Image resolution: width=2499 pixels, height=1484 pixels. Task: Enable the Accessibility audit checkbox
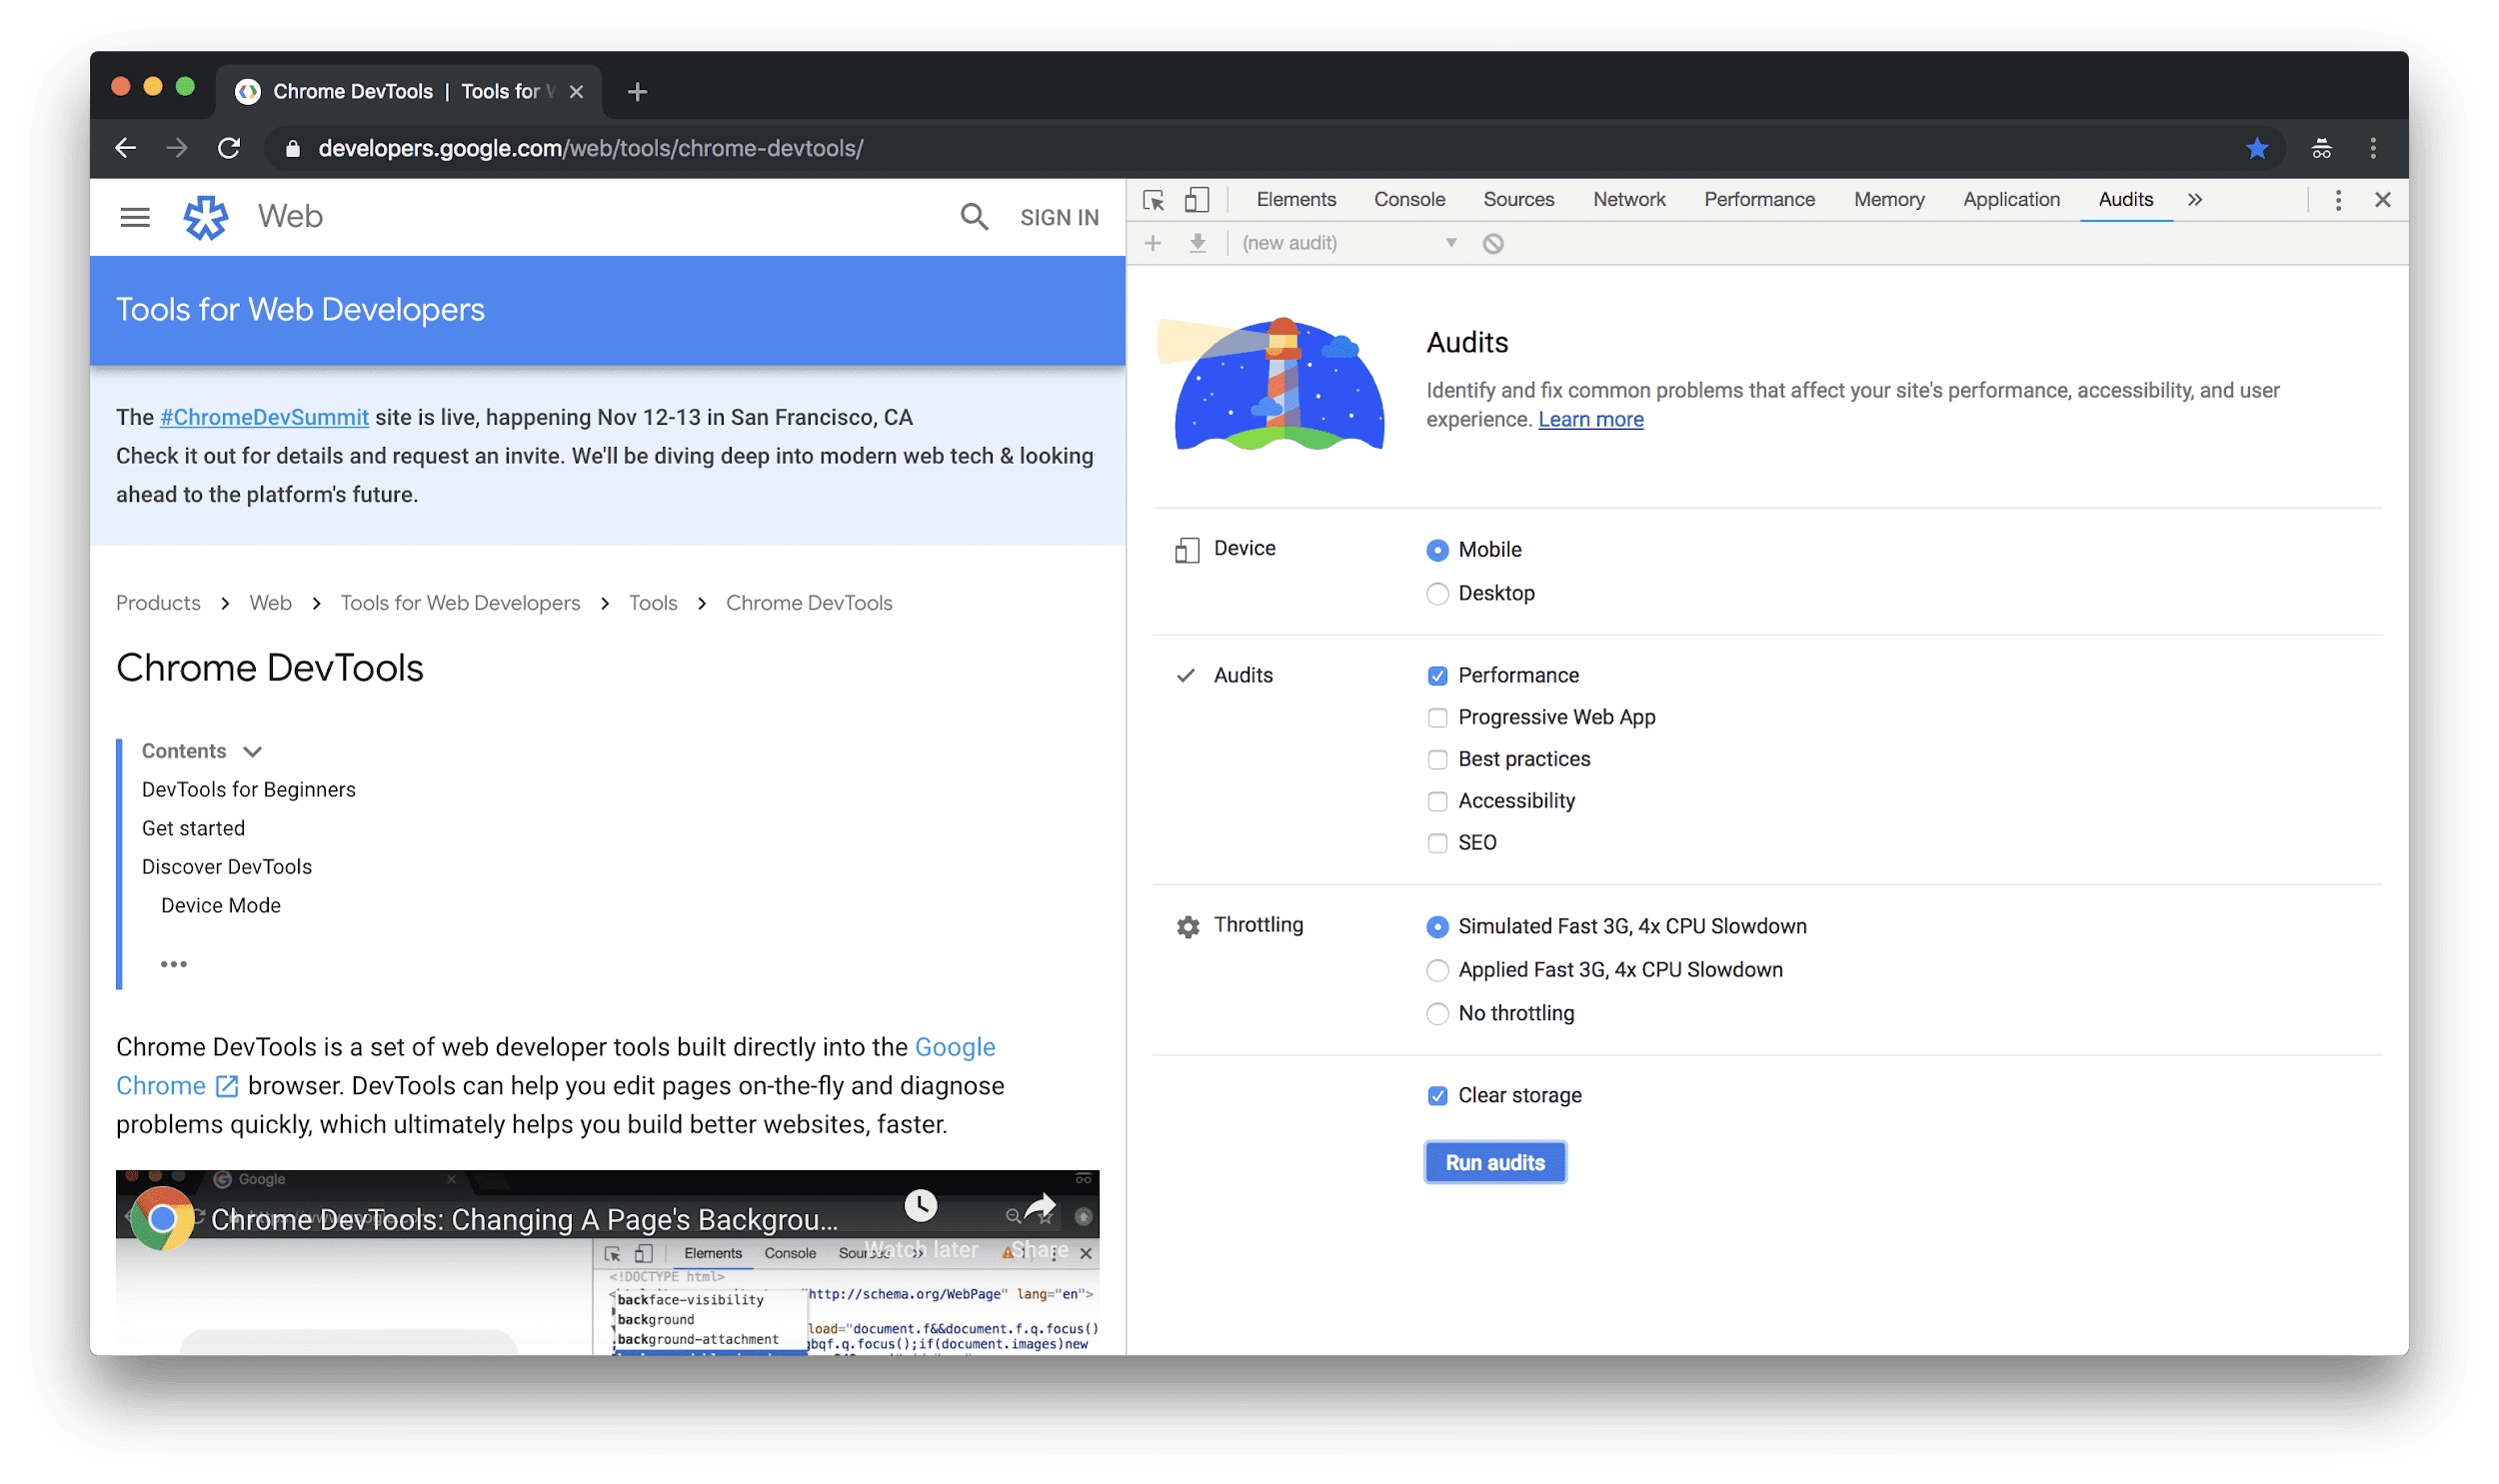click(x=1436, y=800)
